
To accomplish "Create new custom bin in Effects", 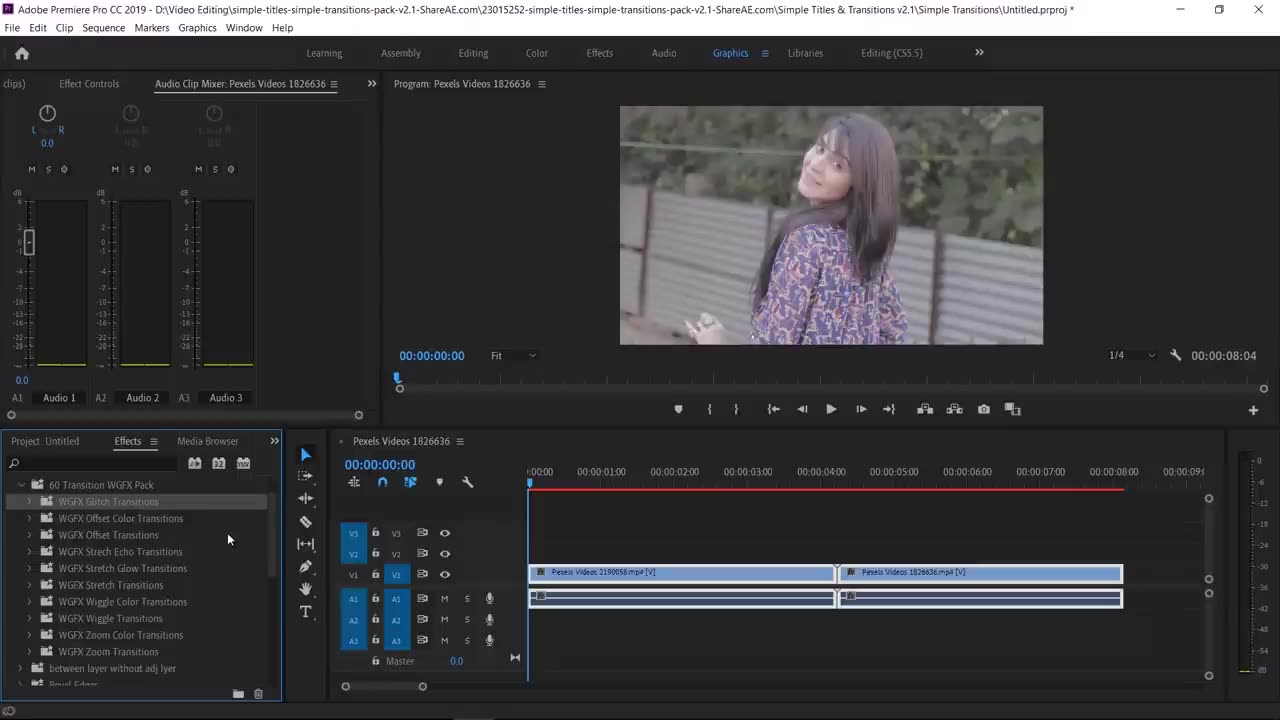I will coord(238,694).
